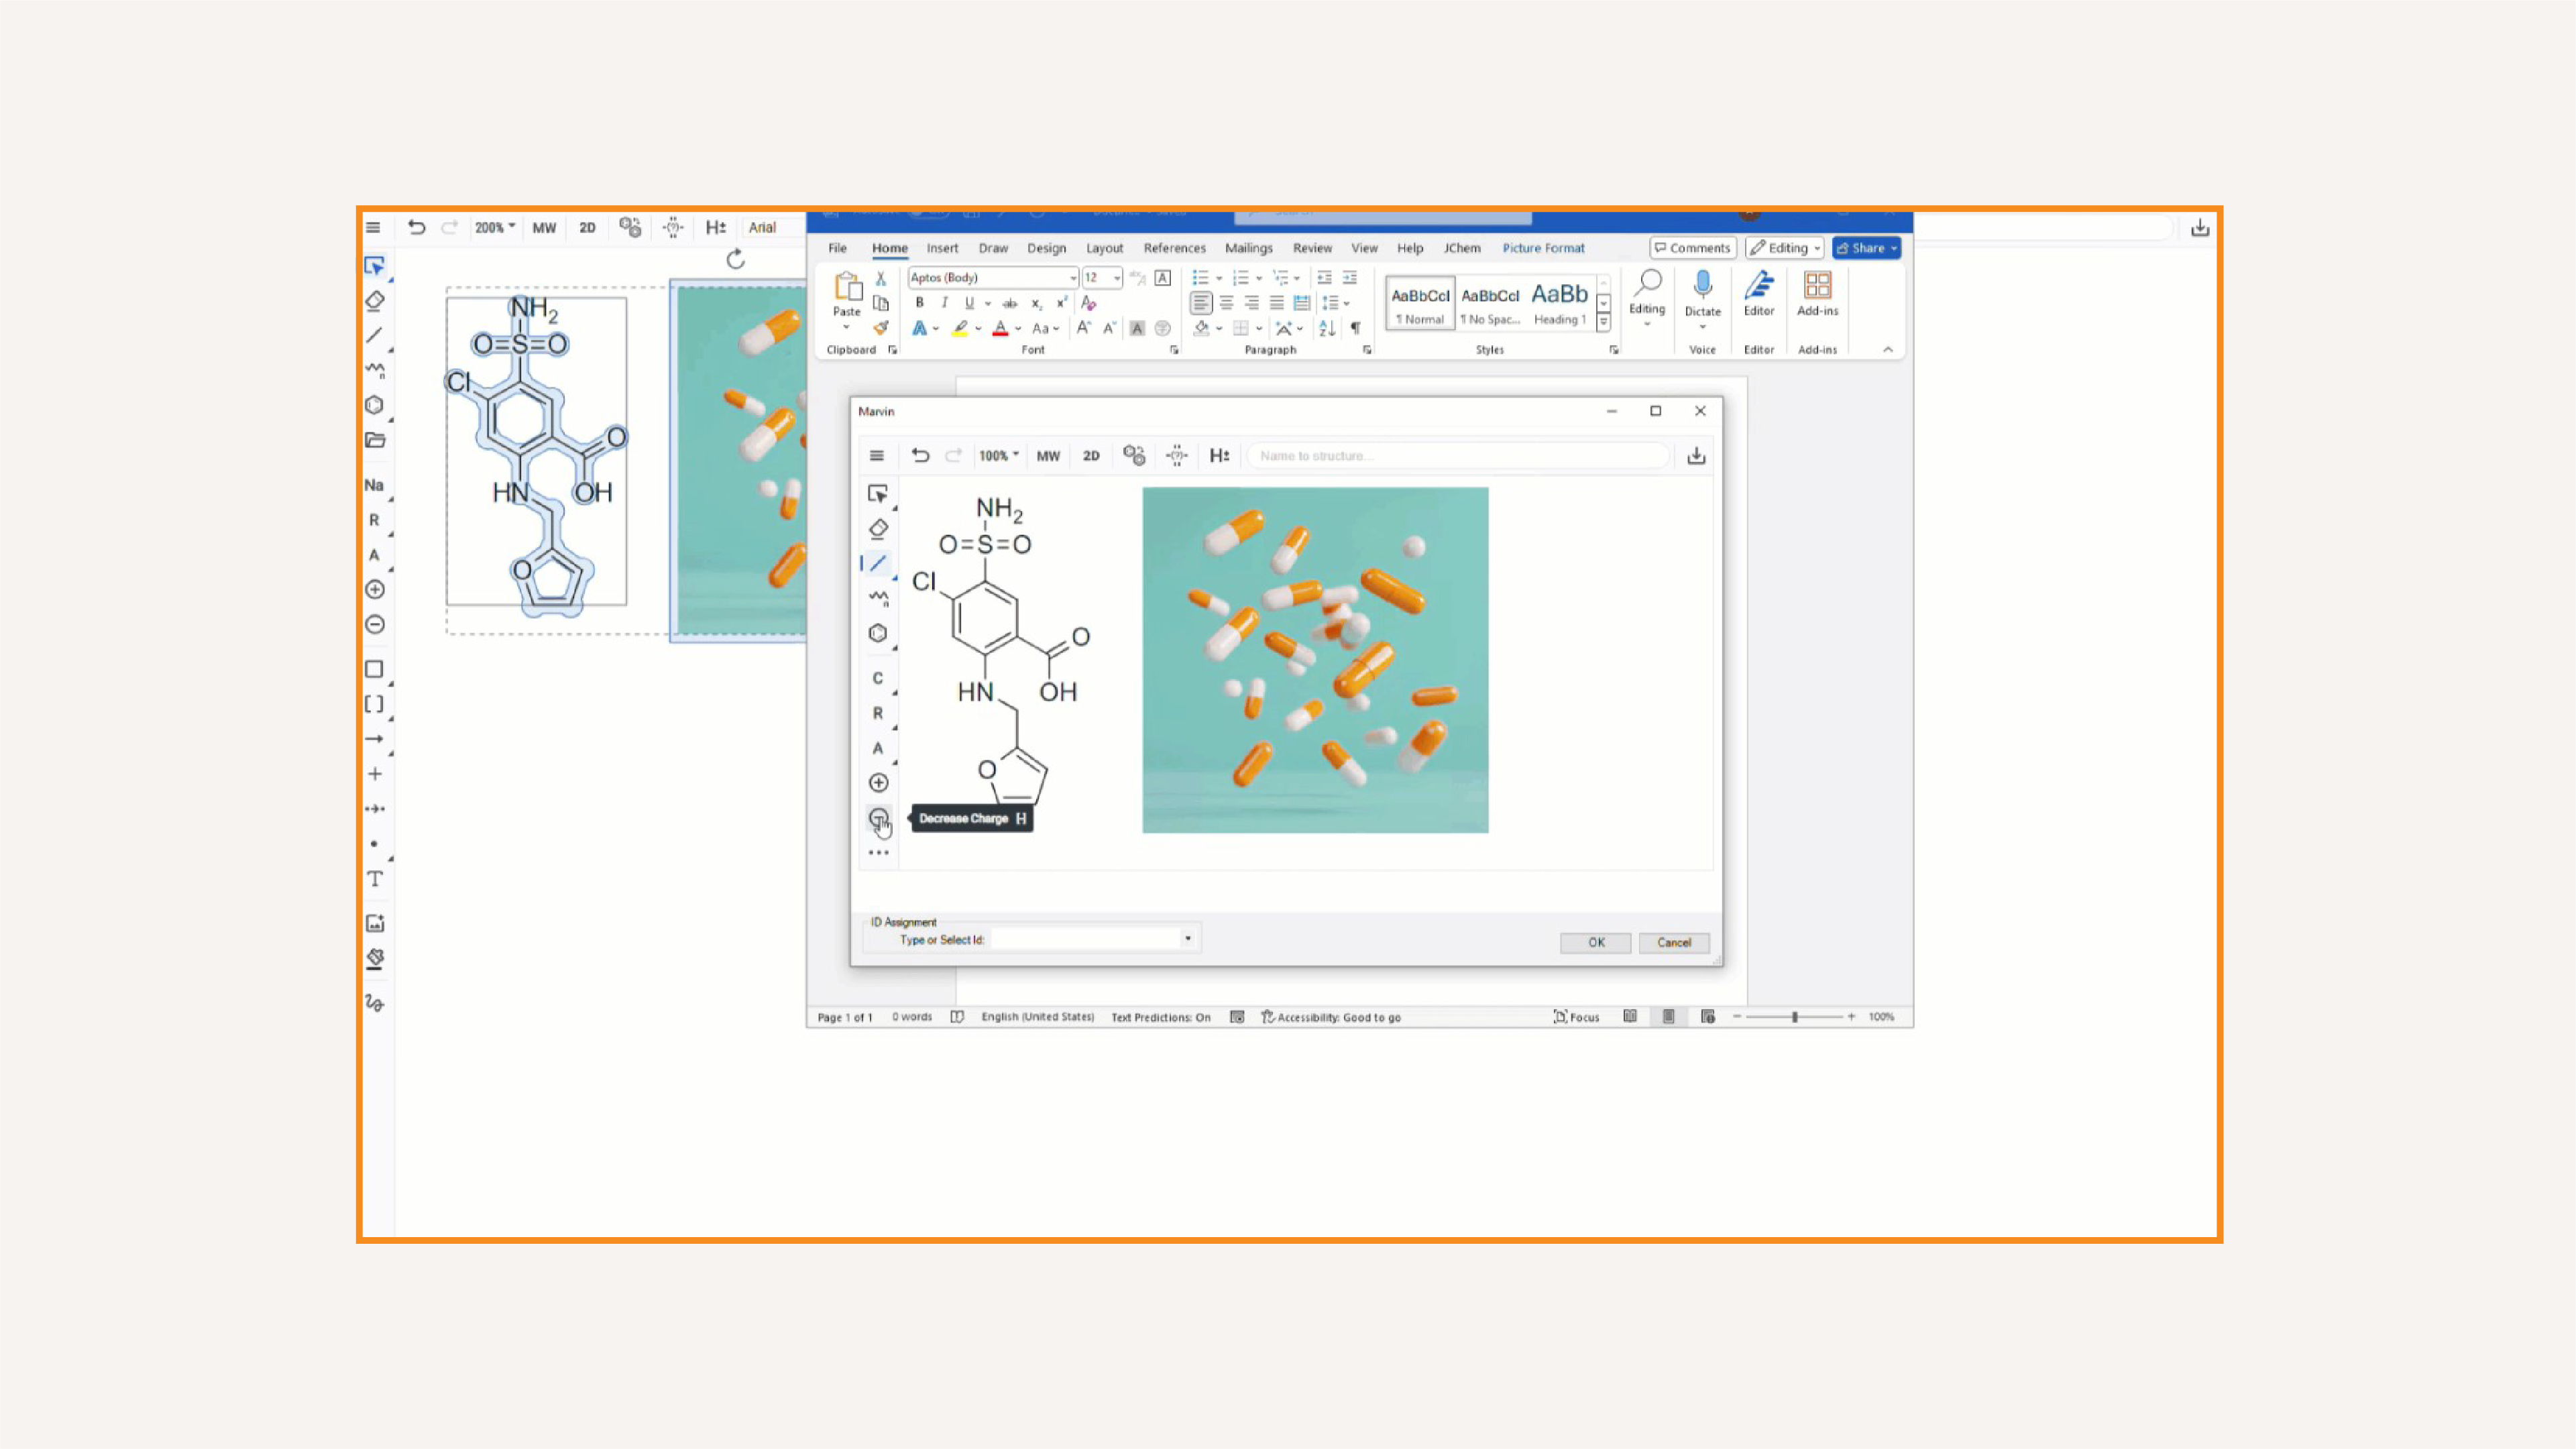This screenshot has height=1449, width=2576.
Task: Open the Type or Select Id combo box
Action: (1093, 939)
